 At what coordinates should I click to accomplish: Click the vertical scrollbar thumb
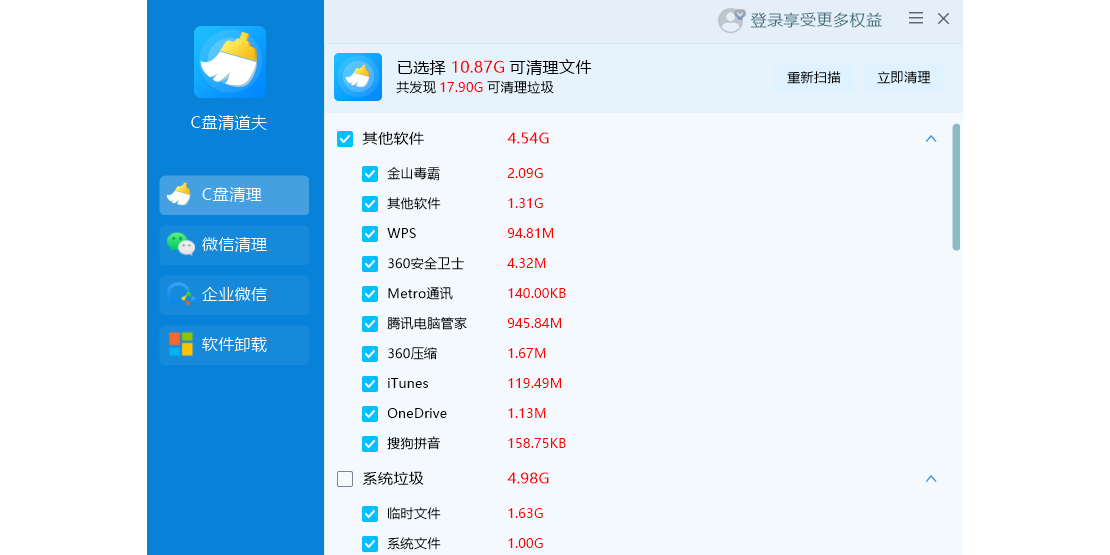click(956, 187)
